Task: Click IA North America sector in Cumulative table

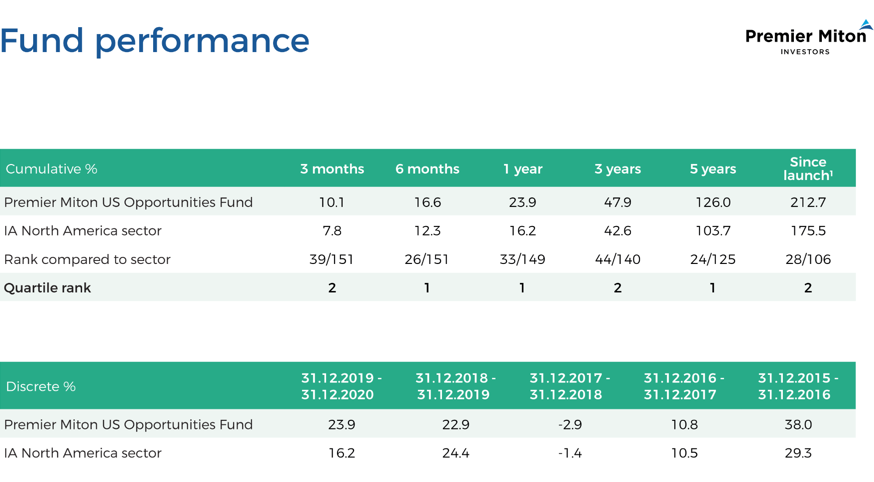Action: pos(82,231)
